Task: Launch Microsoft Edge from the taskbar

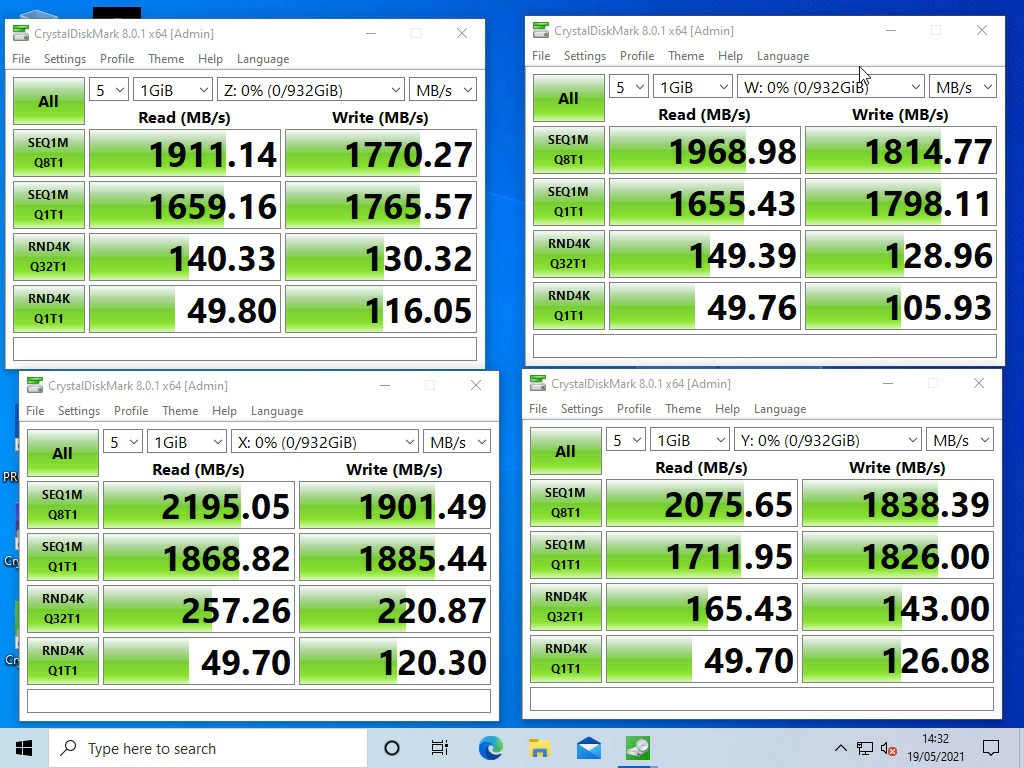Action: 490,748
